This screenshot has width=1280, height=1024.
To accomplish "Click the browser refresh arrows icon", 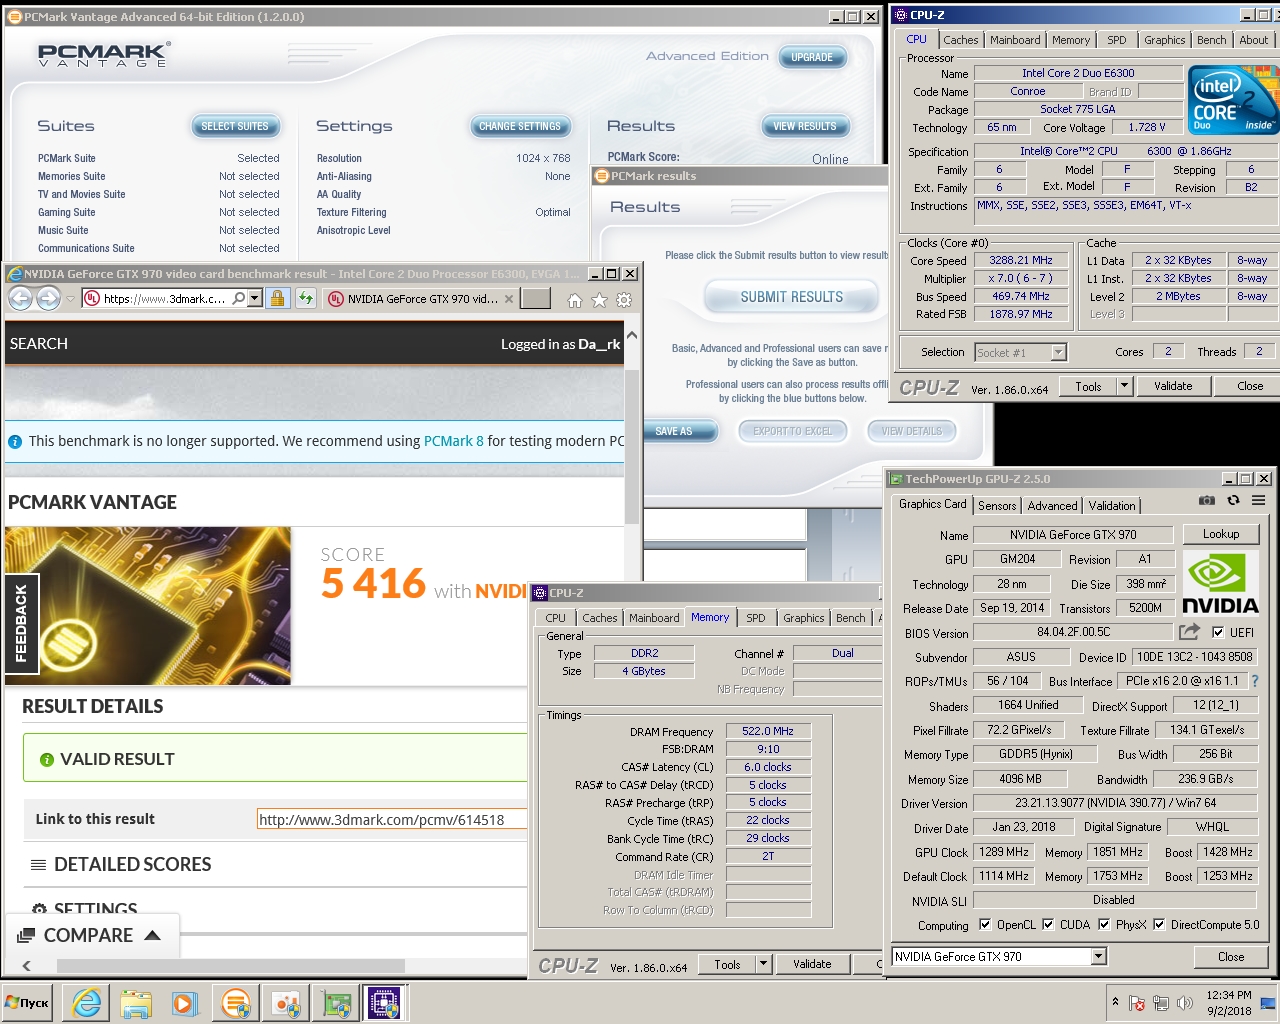I will tap(305, 298).
